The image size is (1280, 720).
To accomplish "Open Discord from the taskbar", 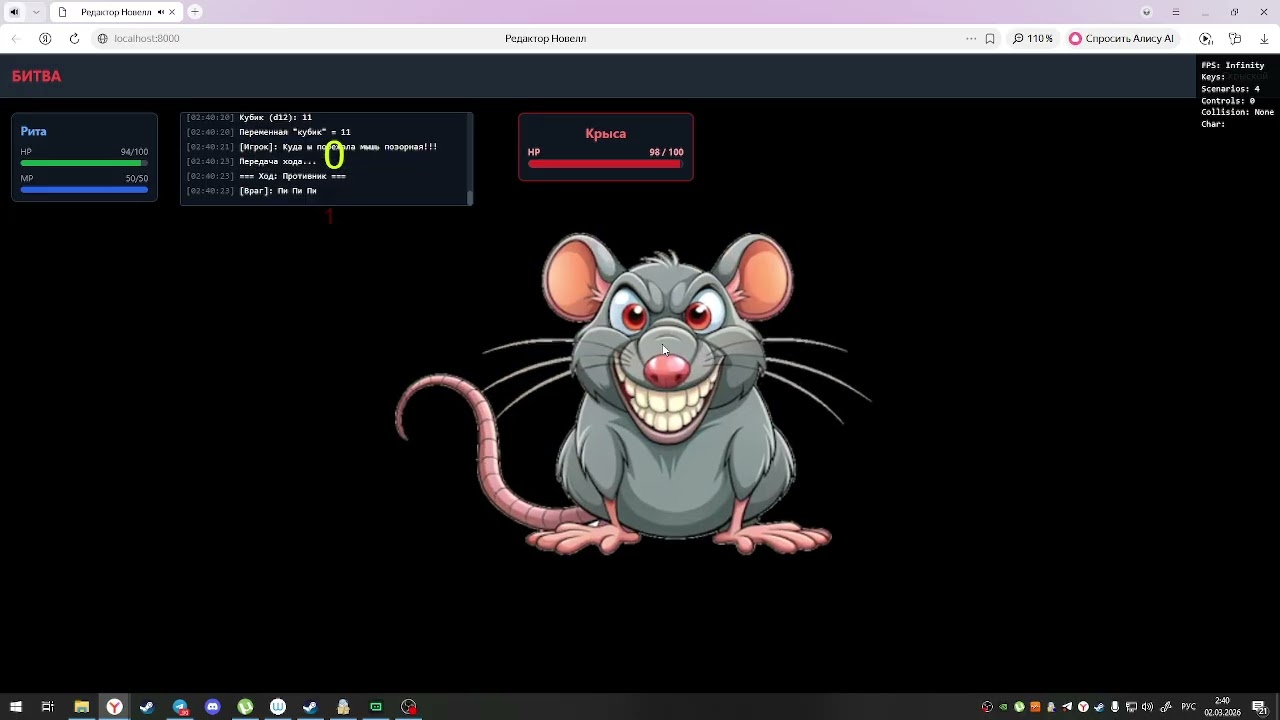I will (212, 707).
